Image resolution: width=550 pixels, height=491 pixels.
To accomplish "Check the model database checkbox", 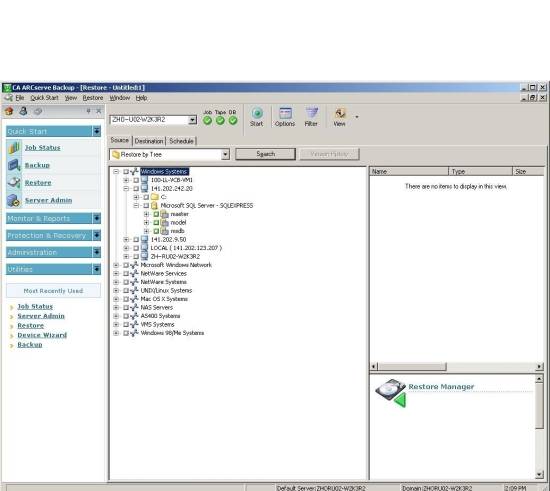I will click(x=156, y=222).
